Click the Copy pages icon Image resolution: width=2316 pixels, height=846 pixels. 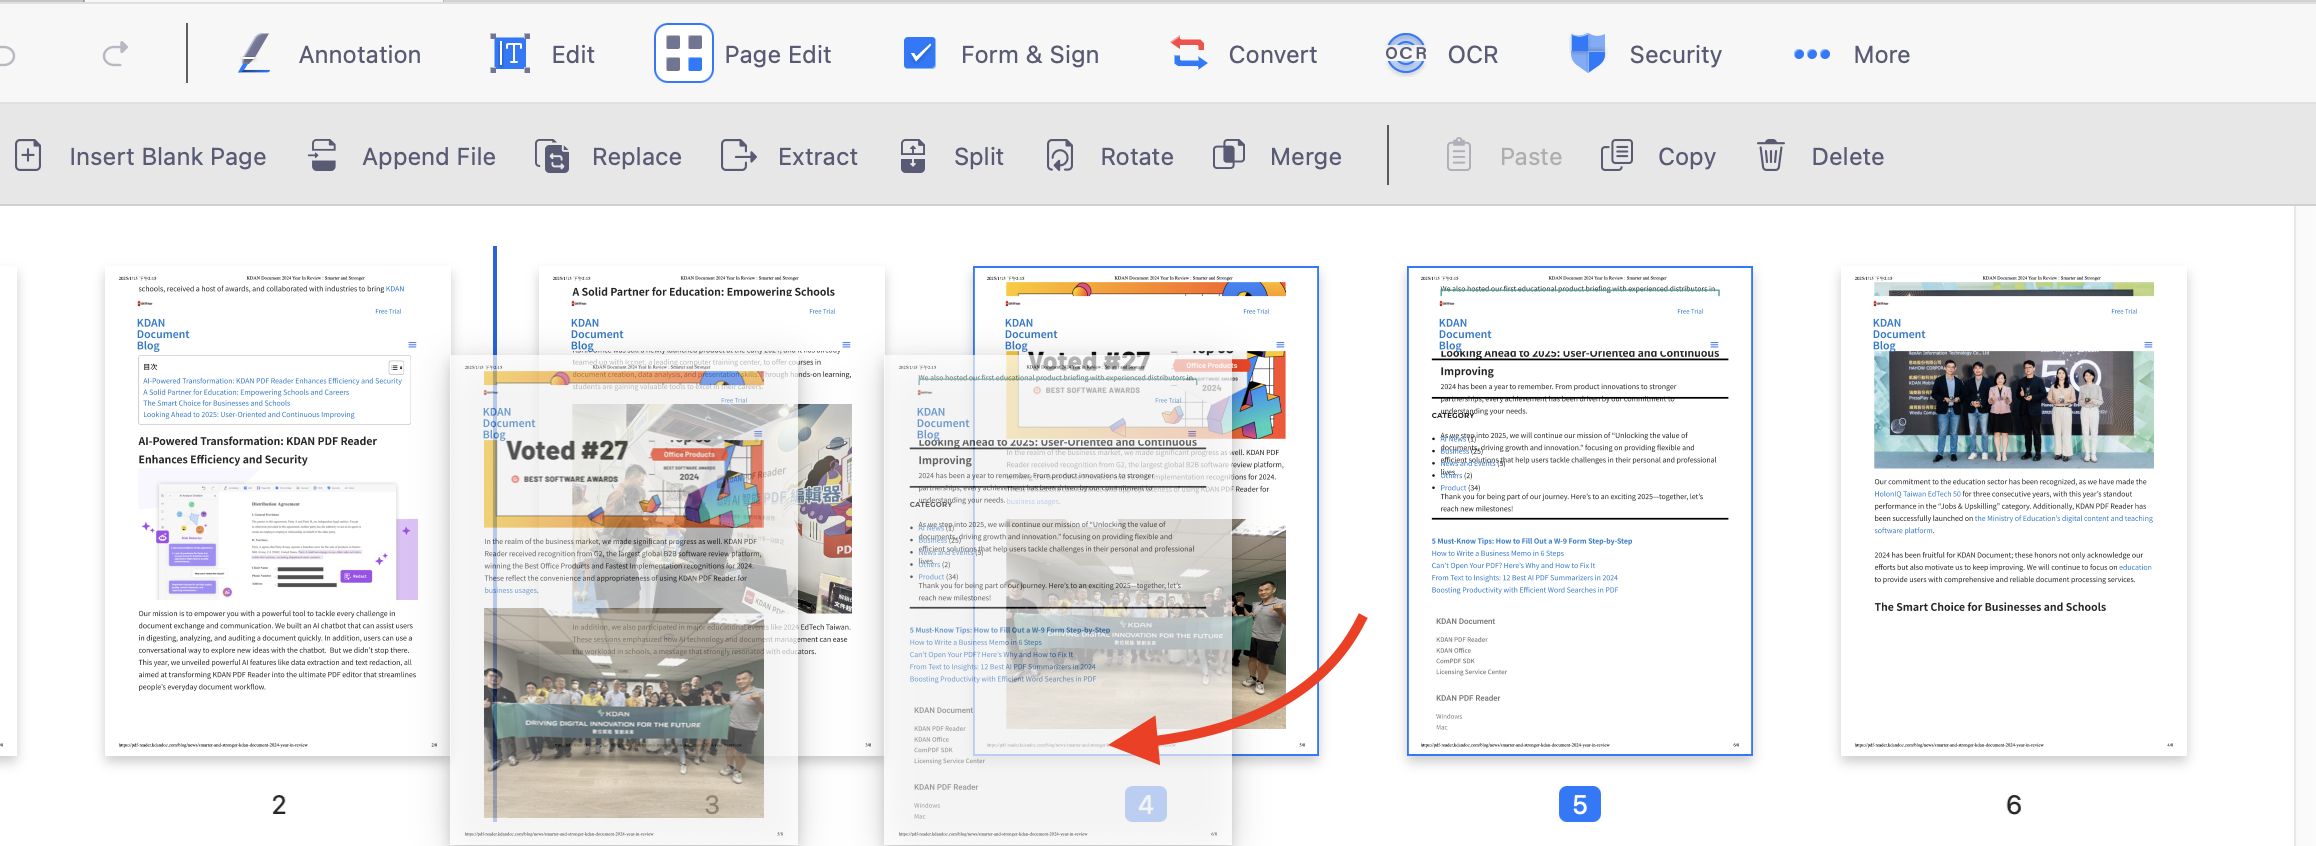point(1617,156)
